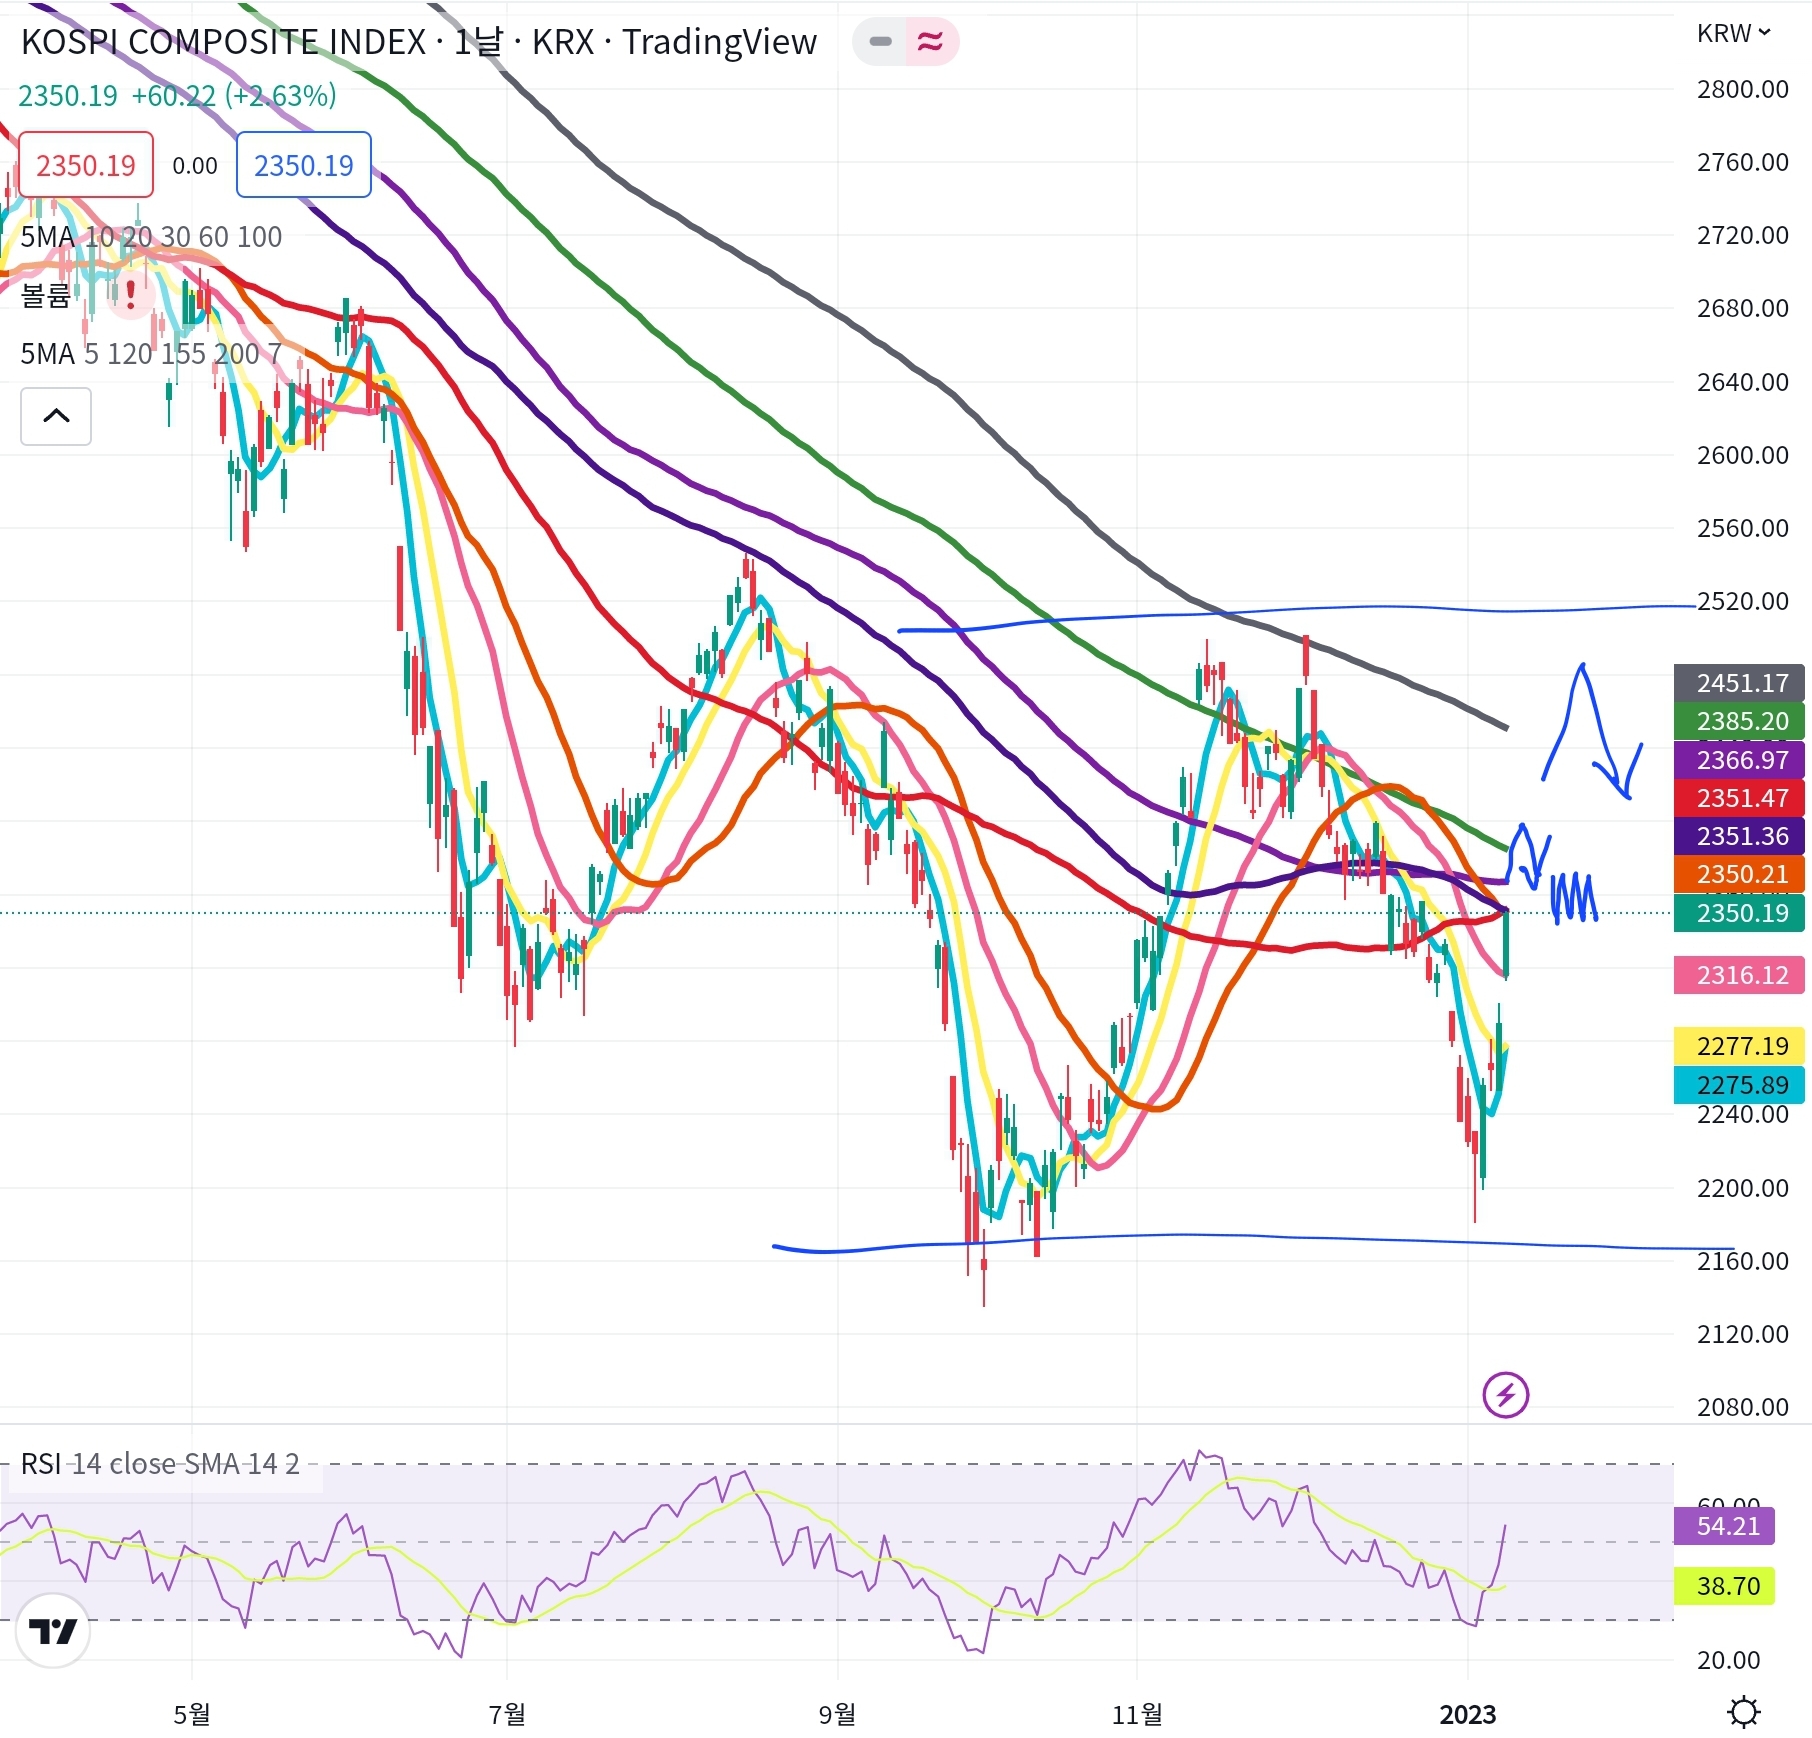Select the 5MA 10 20 30 60 100 legend
Viewport: 1812px width, 1738px height.
152,237
